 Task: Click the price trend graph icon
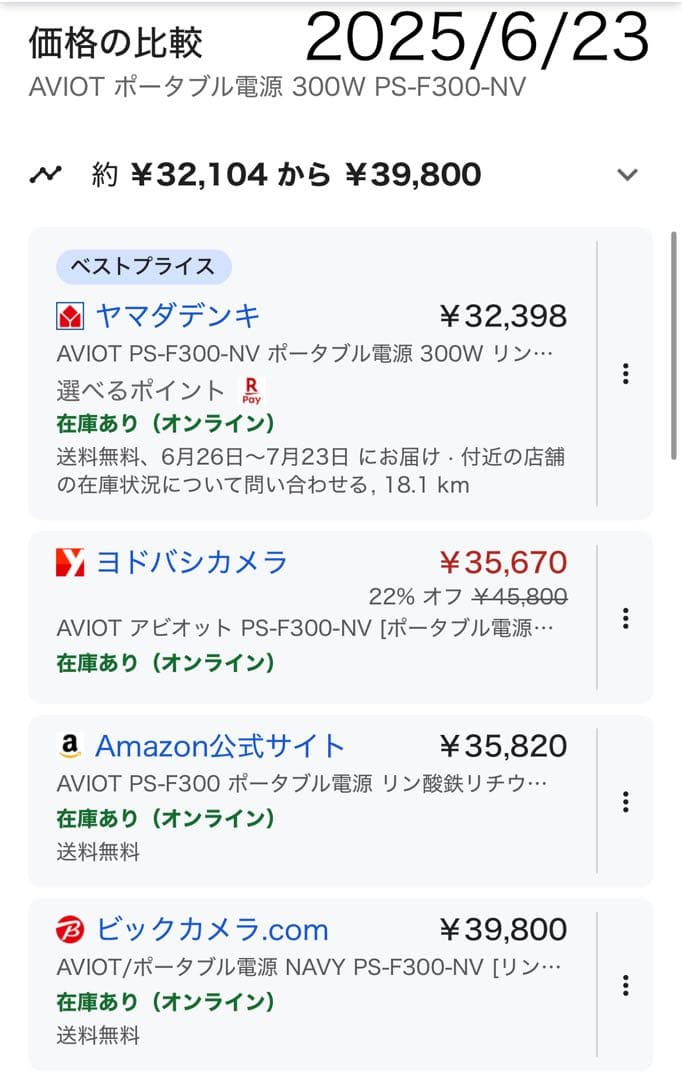pos(44,173)
